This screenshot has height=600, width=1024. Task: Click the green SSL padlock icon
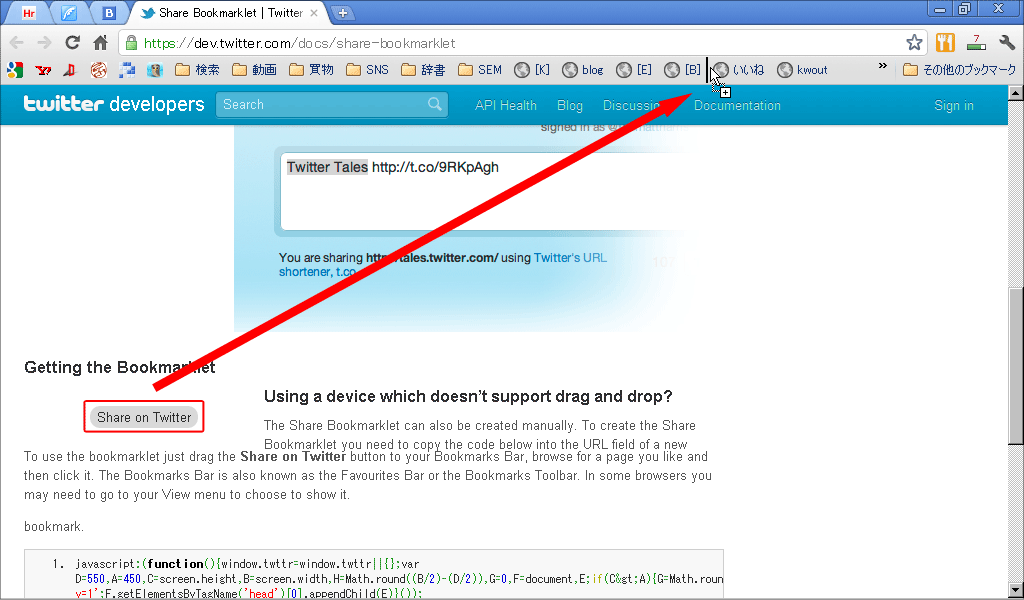pos(131,43)
